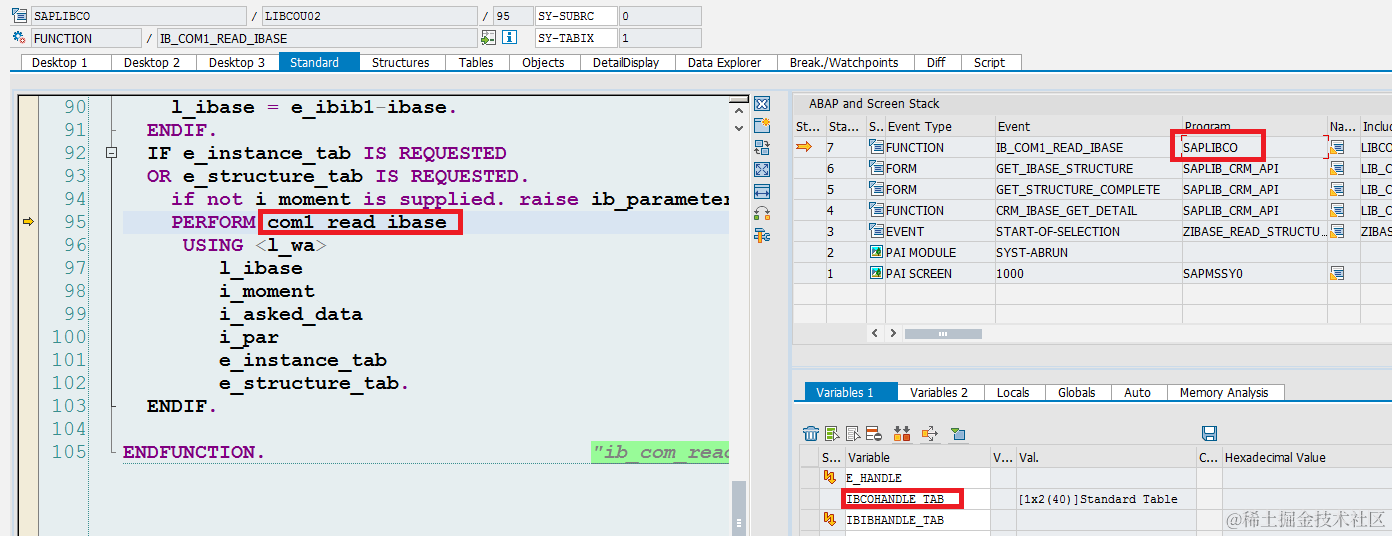Click the save floppy disk icon in Variables
Image resolution: width=1392 pixels, height=536 pixels.
[1209, 433]
